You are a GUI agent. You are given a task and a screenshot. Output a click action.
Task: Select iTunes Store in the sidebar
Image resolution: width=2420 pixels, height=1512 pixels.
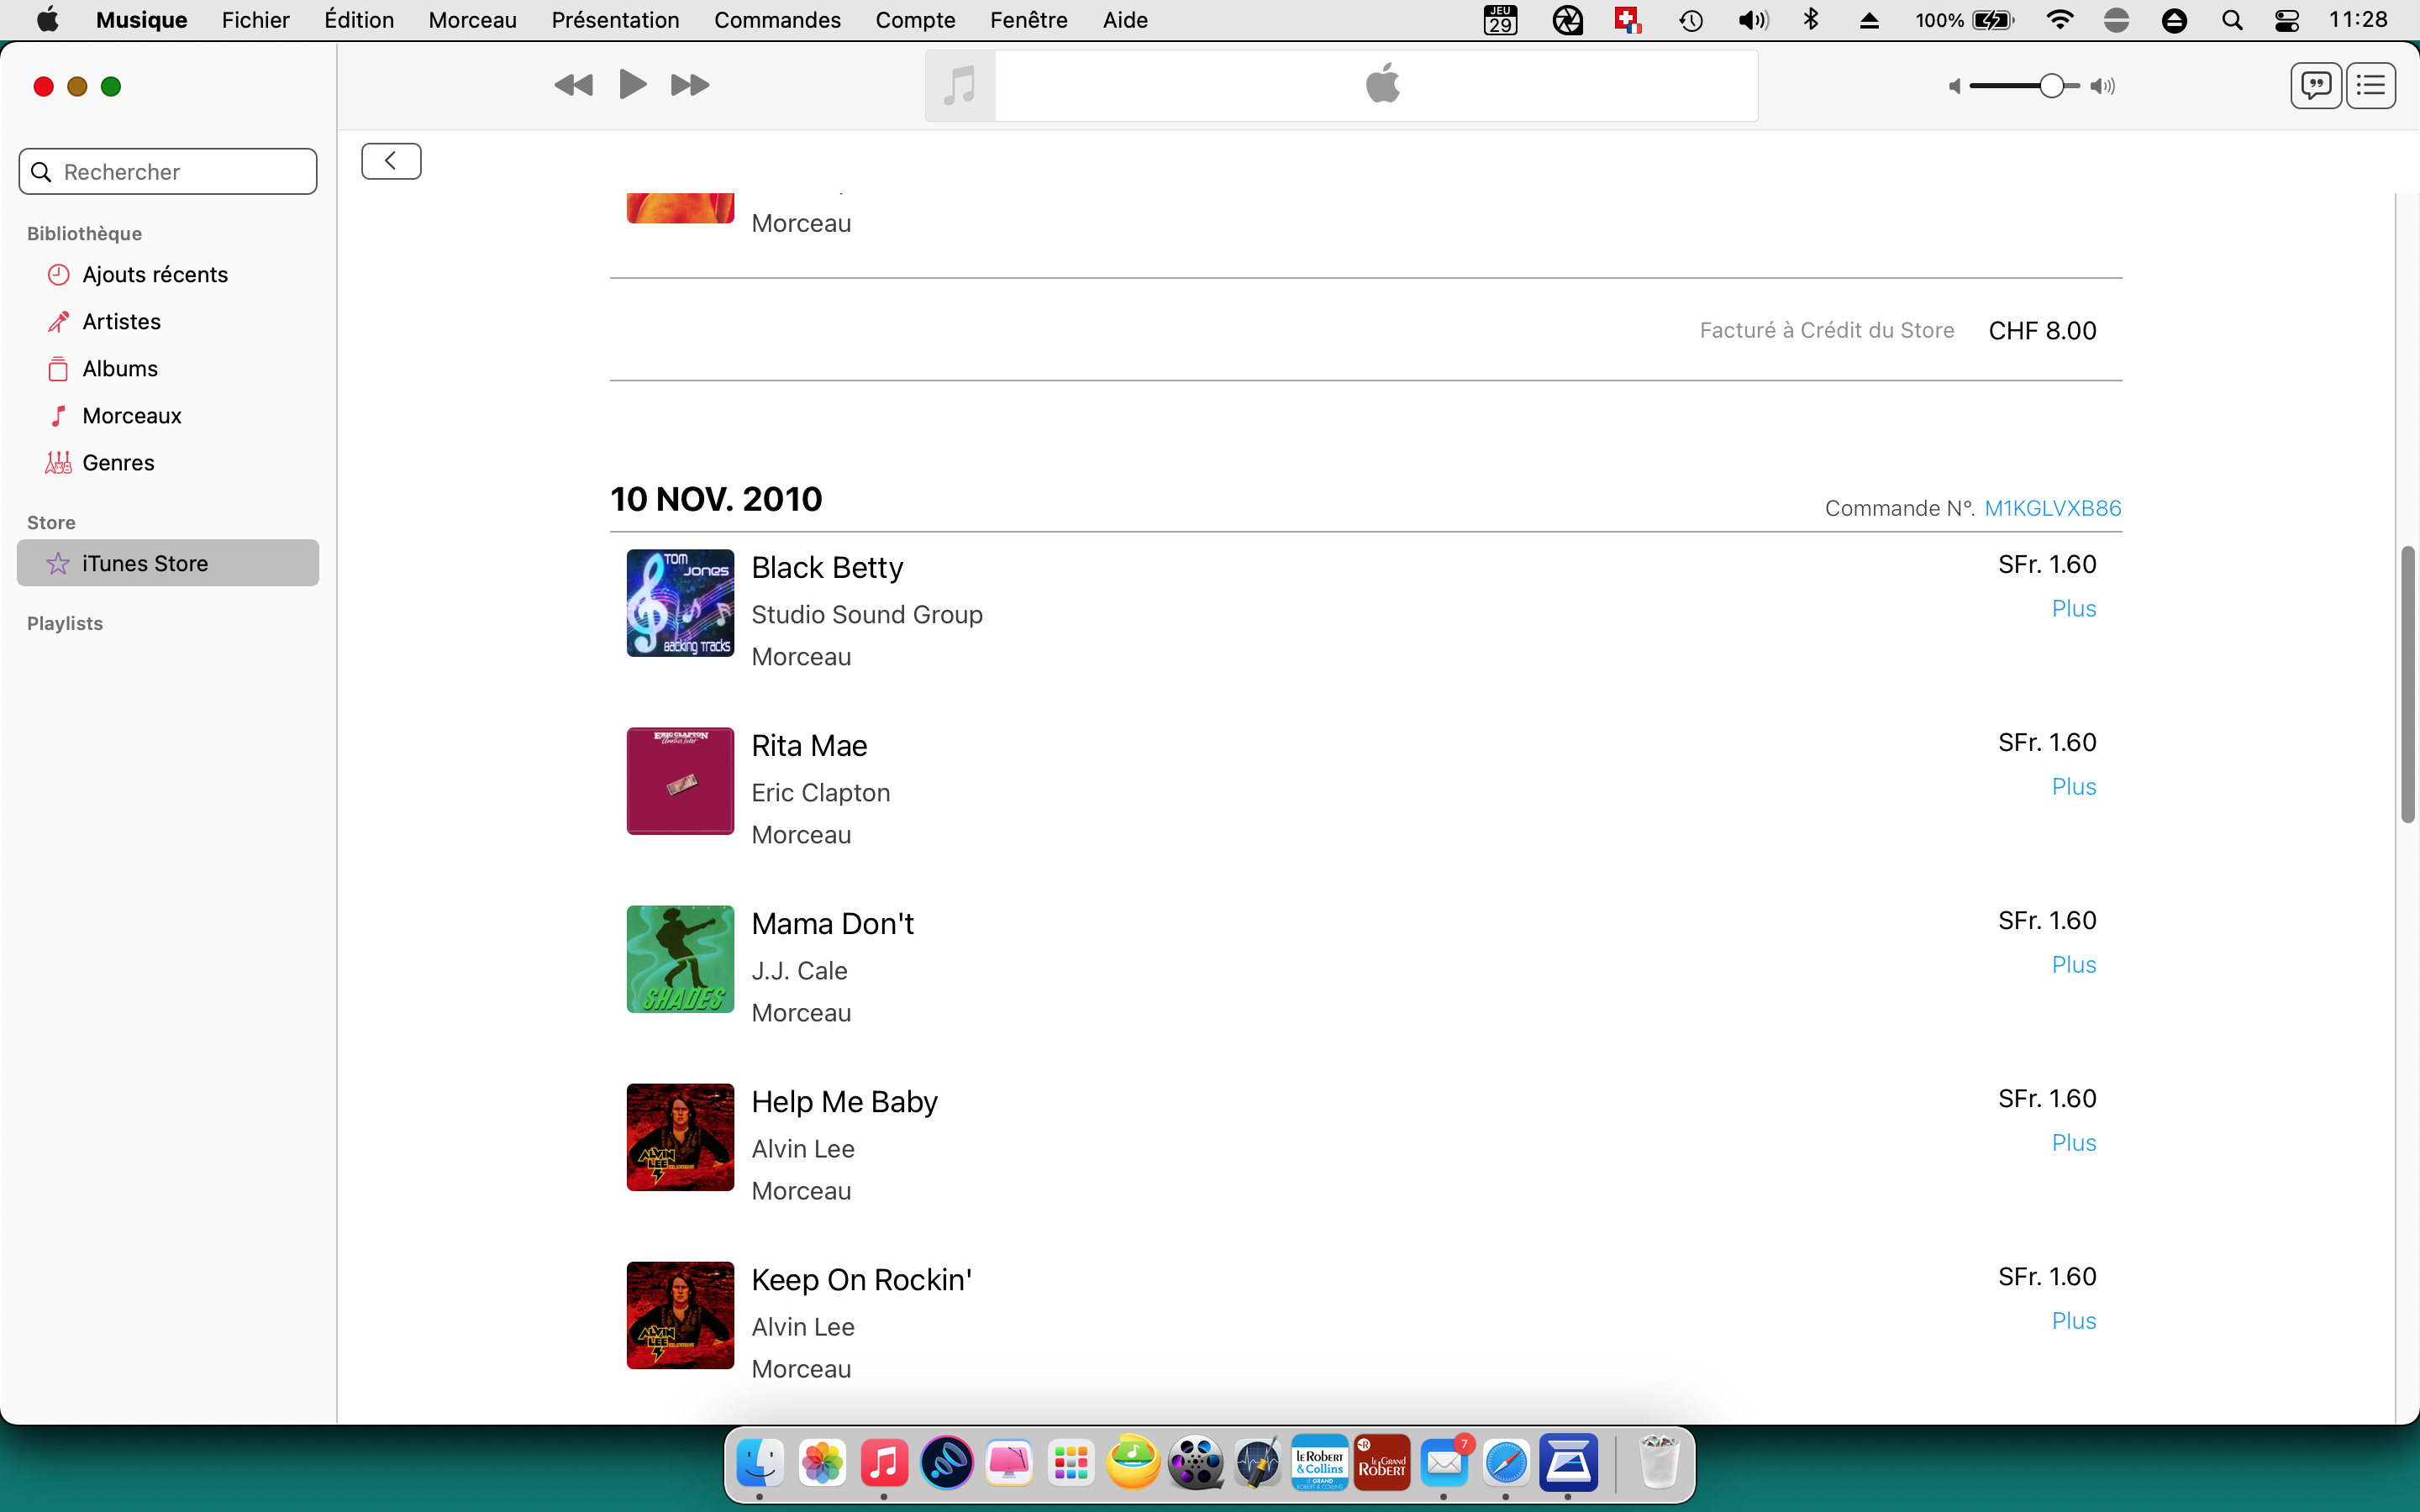click(x=145, y=564)
